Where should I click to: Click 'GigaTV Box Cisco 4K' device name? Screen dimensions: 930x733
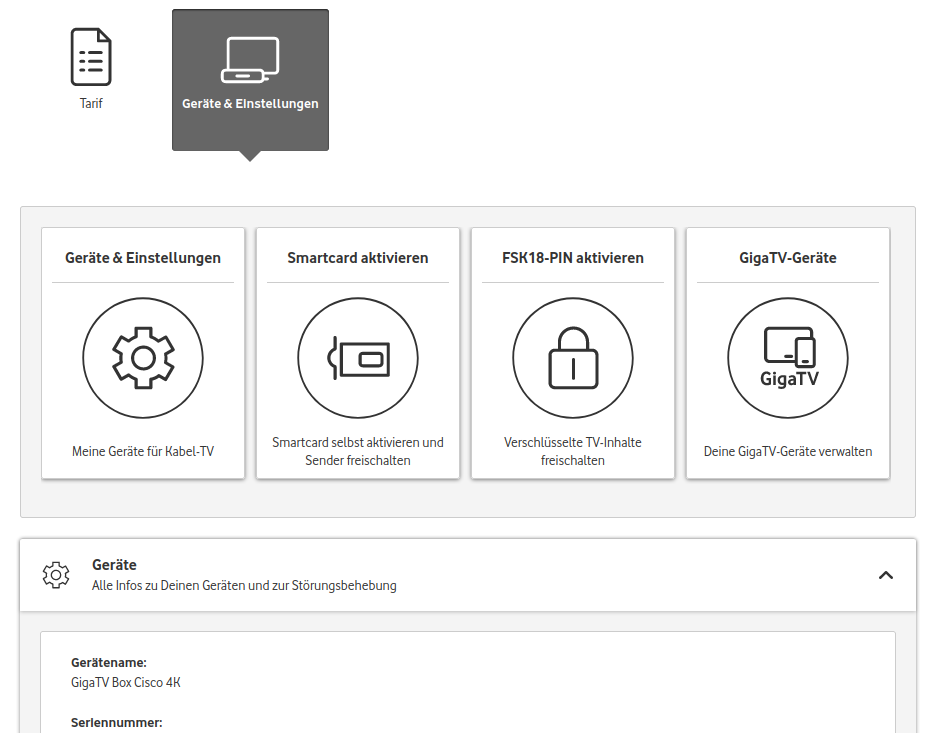click(126, 683)
